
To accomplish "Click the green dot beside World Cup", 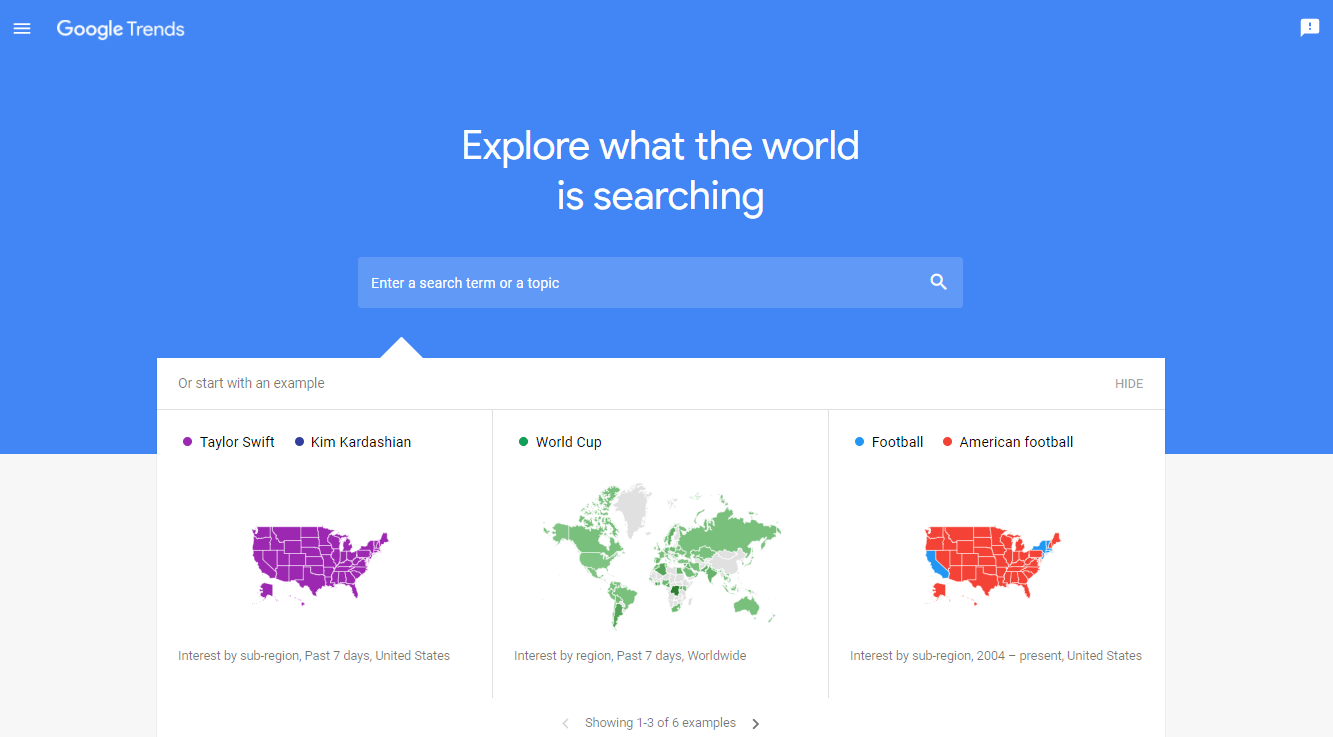I will click(x=523, y=442).
